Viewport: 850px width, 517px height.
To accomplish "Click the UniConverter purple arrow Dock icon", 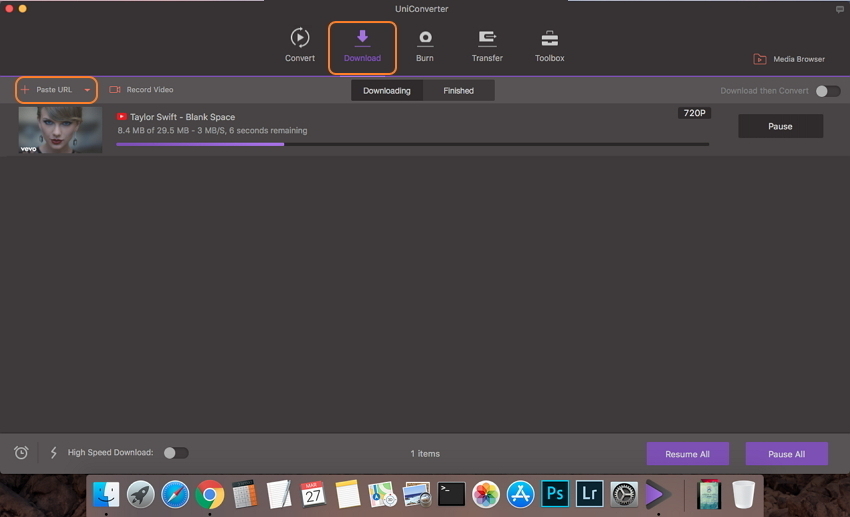I will (x=658, y=494).
